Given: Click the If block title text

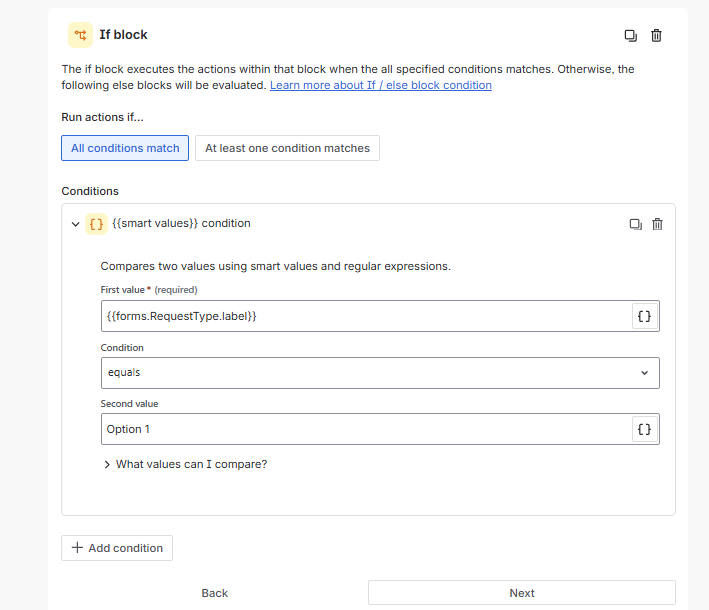Looking at the screenshot, I should coord(123,35).
